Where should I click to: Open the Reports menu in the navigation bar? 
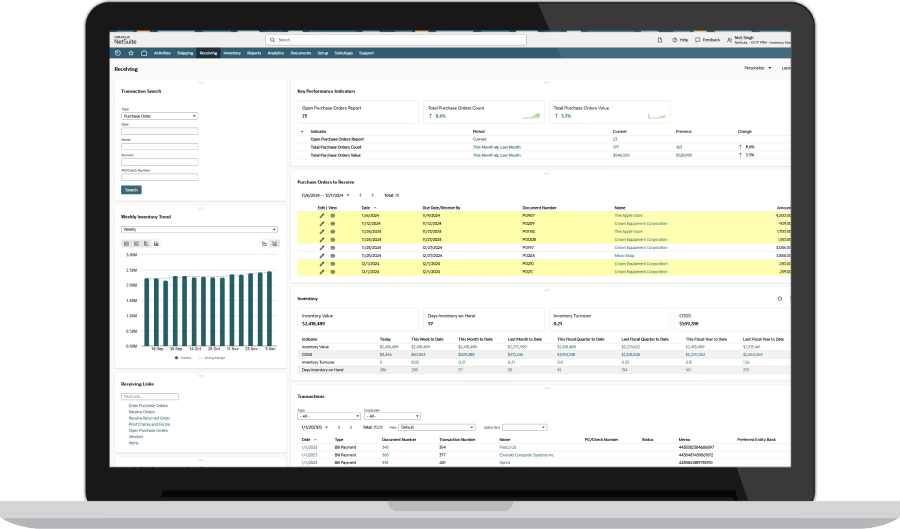coord(254,53)
